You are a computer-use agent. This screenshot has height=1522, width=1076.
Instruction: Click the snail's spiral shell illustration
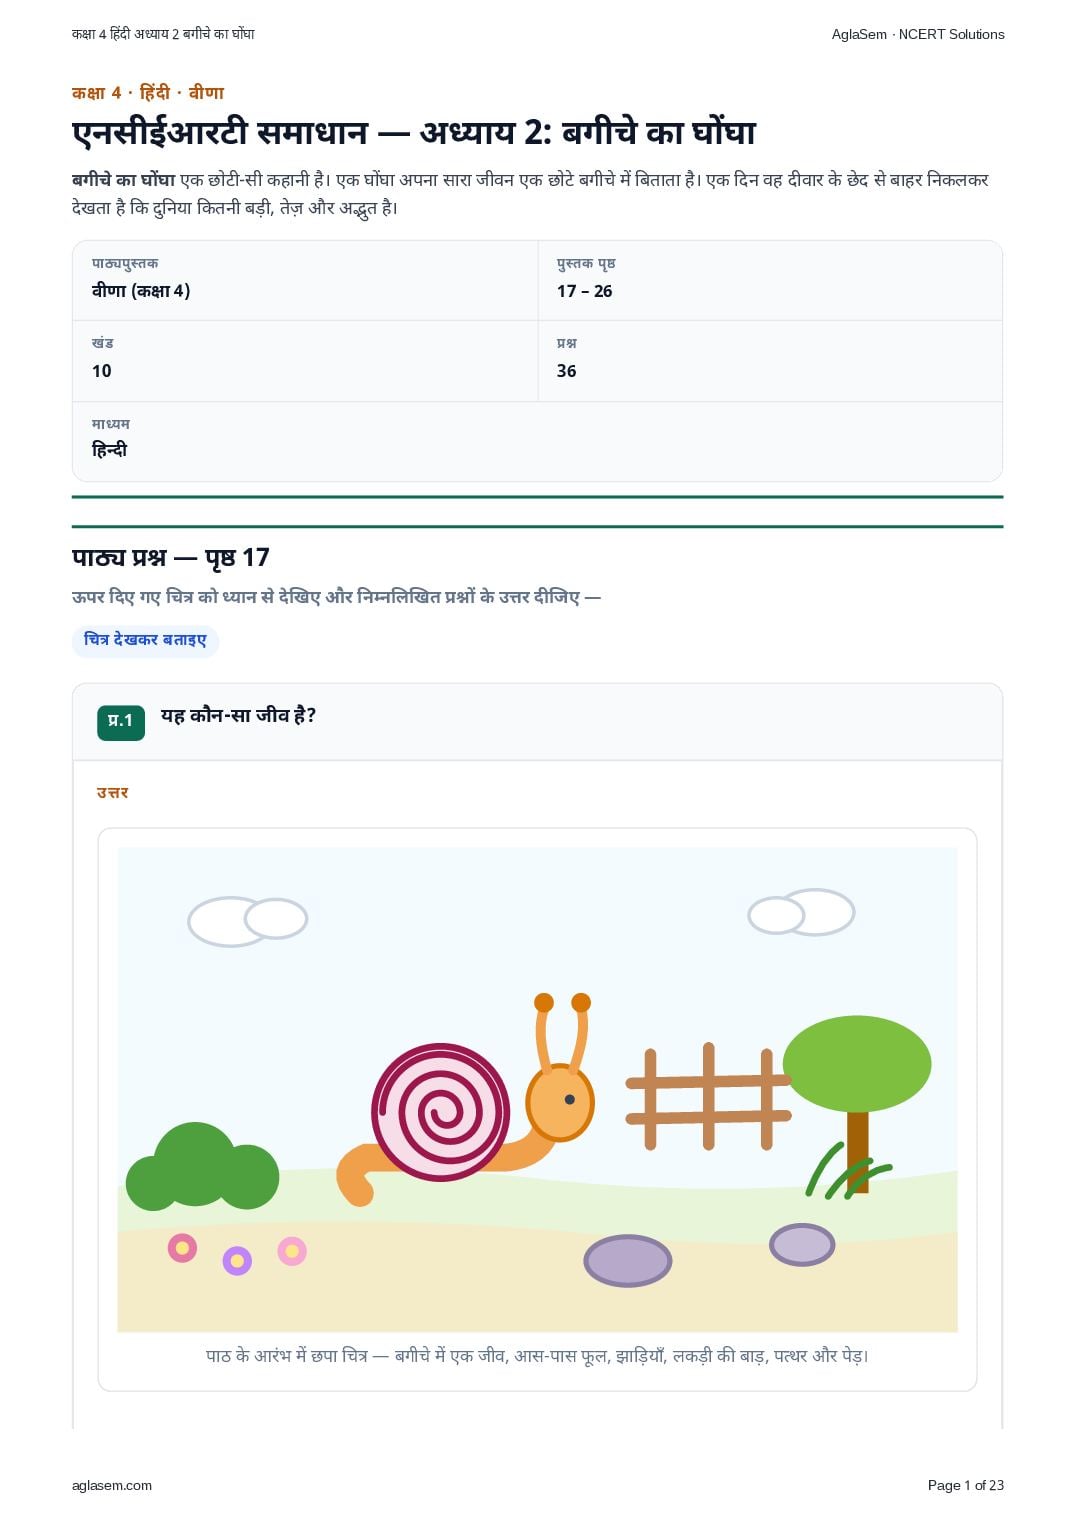pos(441,1112)
